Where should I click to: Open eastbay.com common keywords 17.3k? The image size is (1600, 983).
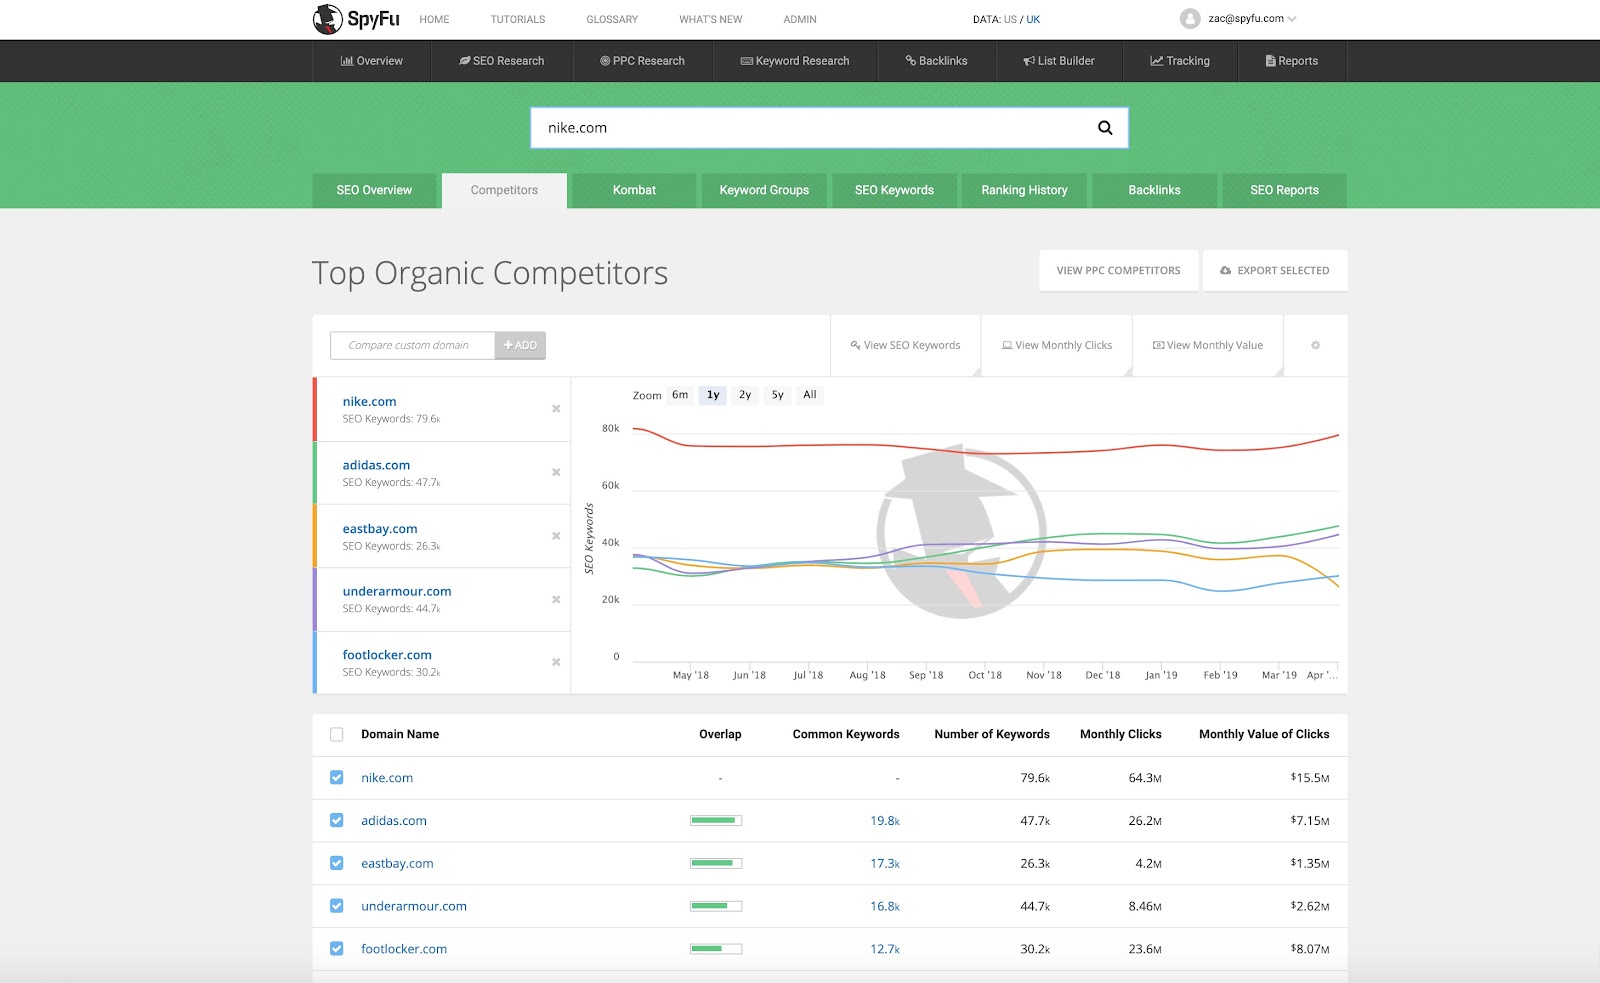coord(885,864)
